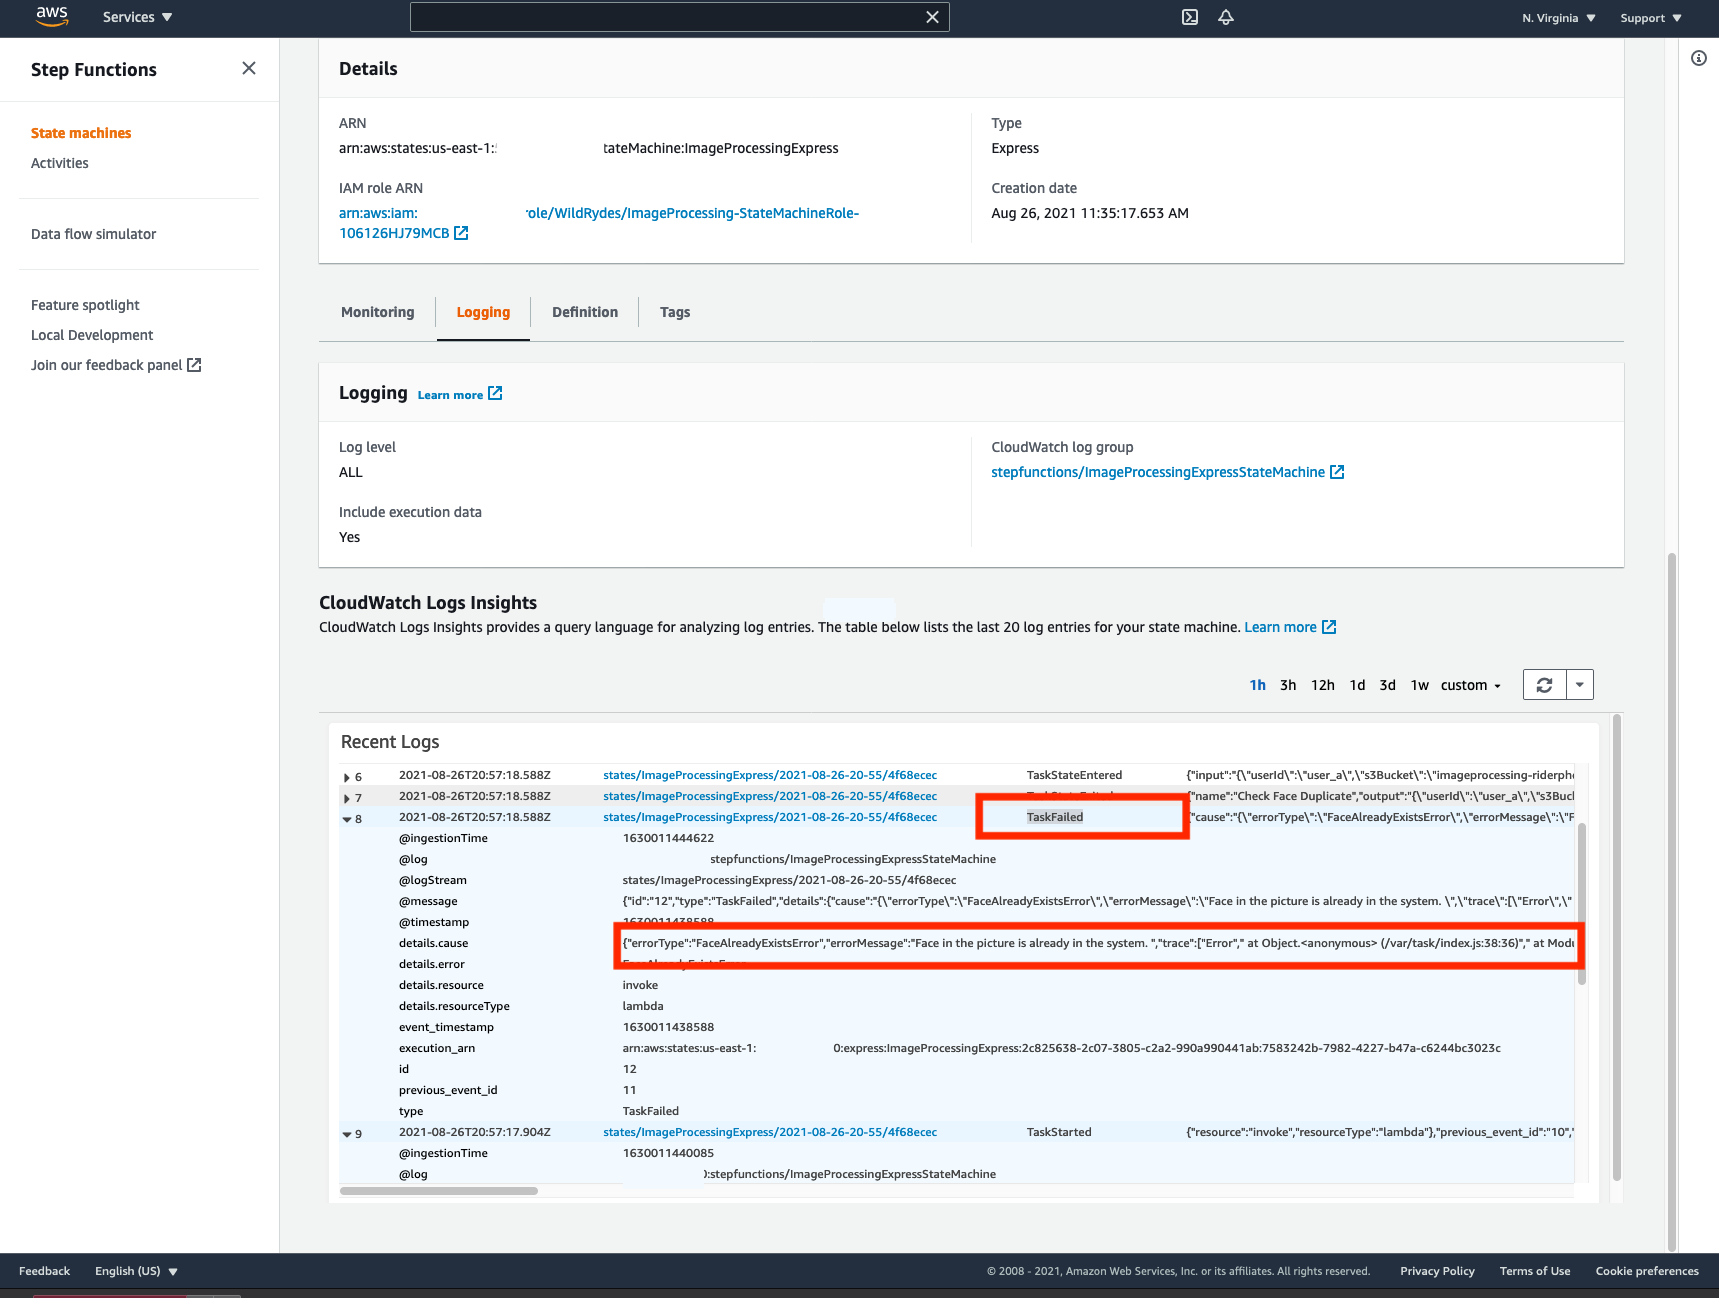Open the Privacy Policy link
The width and height of the screenshot is (1719, 1298).
1437,1271
